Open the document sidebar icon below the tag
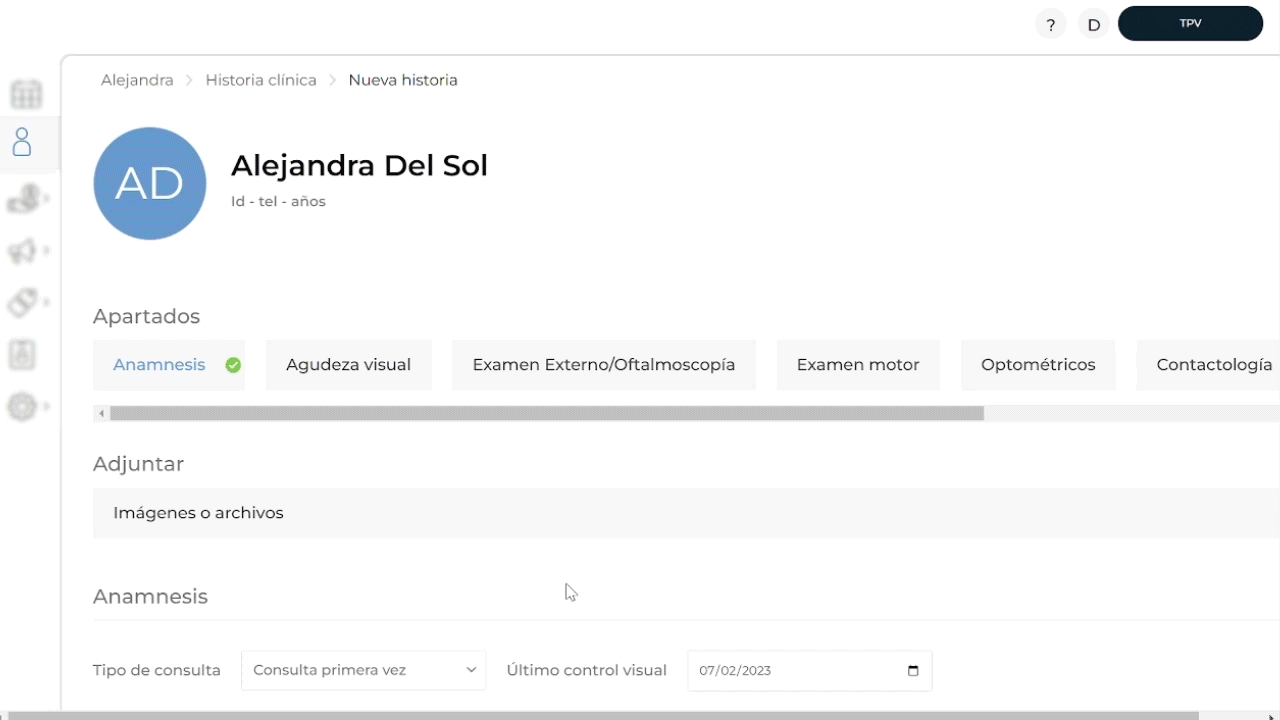1280x720 pixels. (x=22, y=354)
